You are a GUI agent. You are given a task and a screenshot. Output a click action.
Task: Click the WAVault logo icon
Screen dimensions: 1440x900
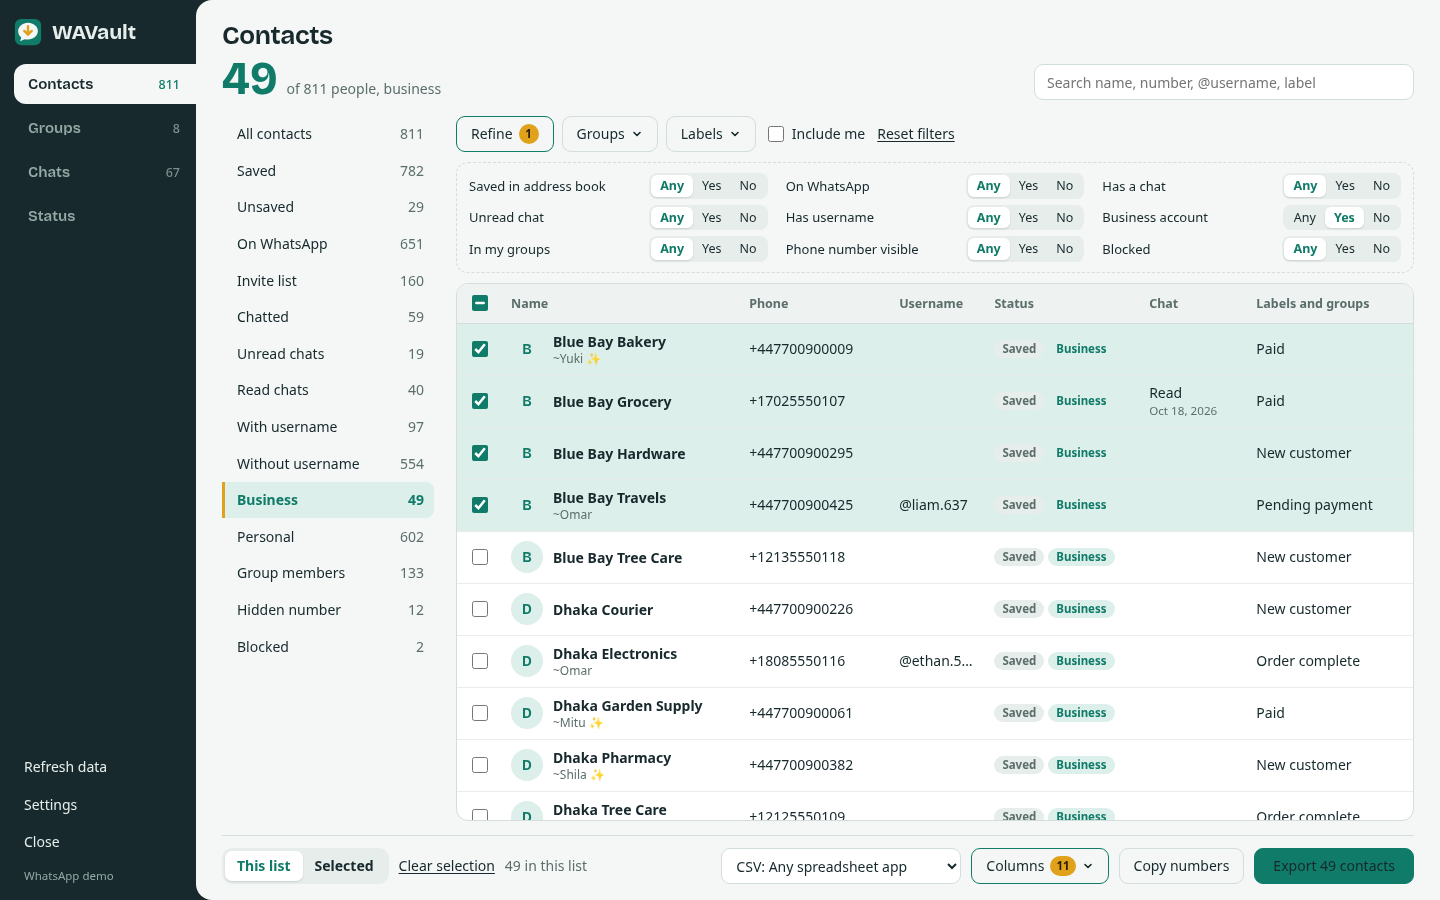pyautogui.click(x=28, y=32)
